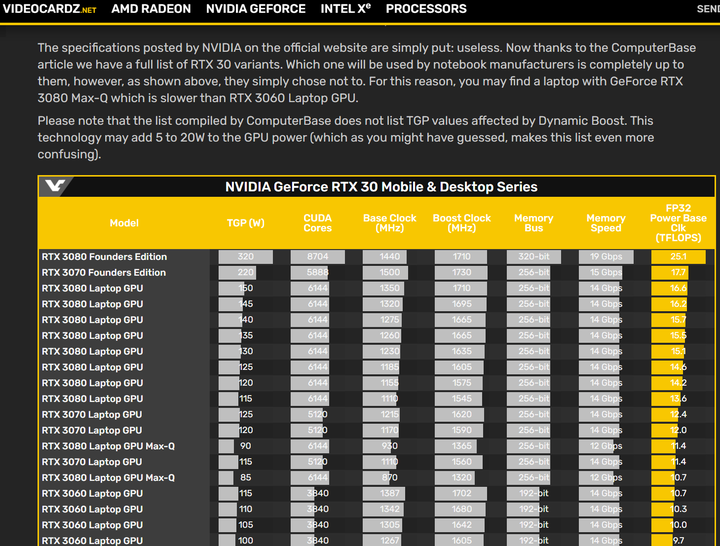The width and height of the screenshot is (720, 546).
Task: Click the 12.0 TFLOPS cell
Action: tap(678, 430)
